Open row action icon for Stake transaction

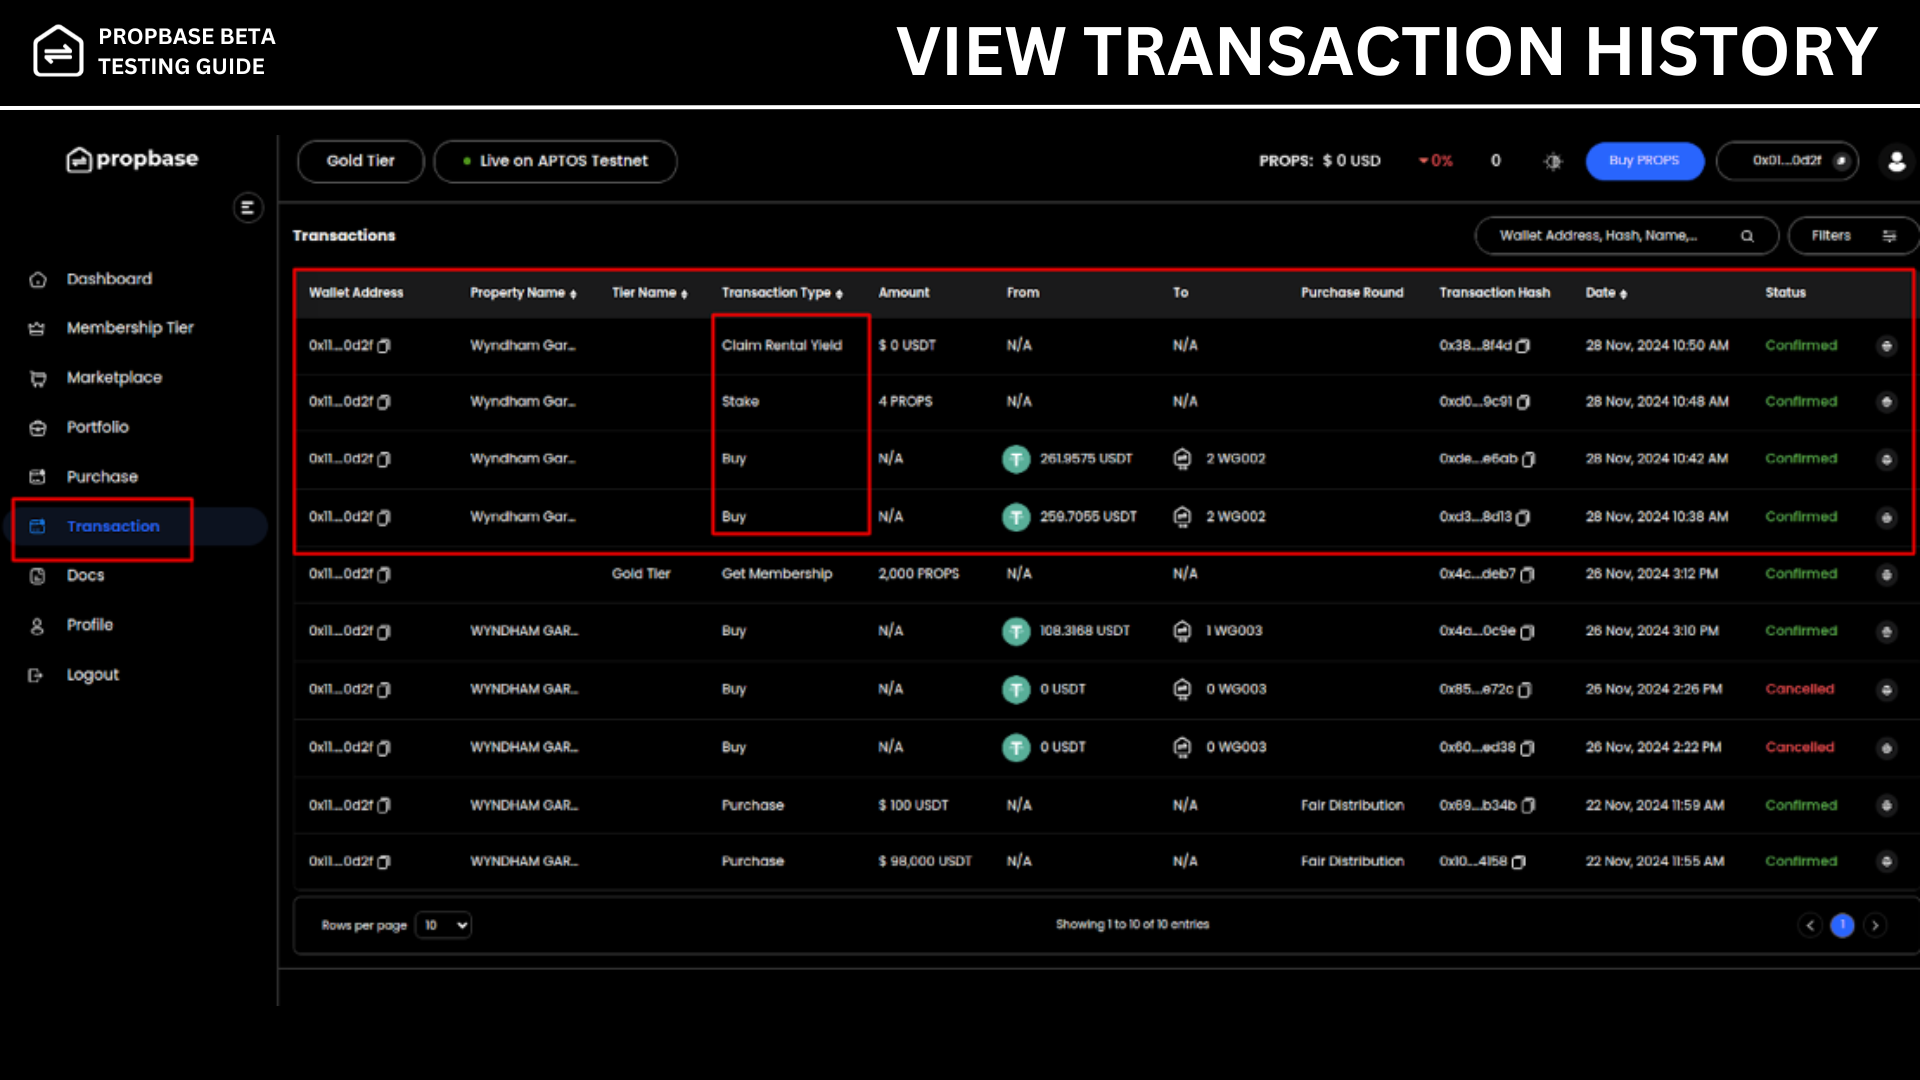pyautogui.click(x=1886, y=402)
